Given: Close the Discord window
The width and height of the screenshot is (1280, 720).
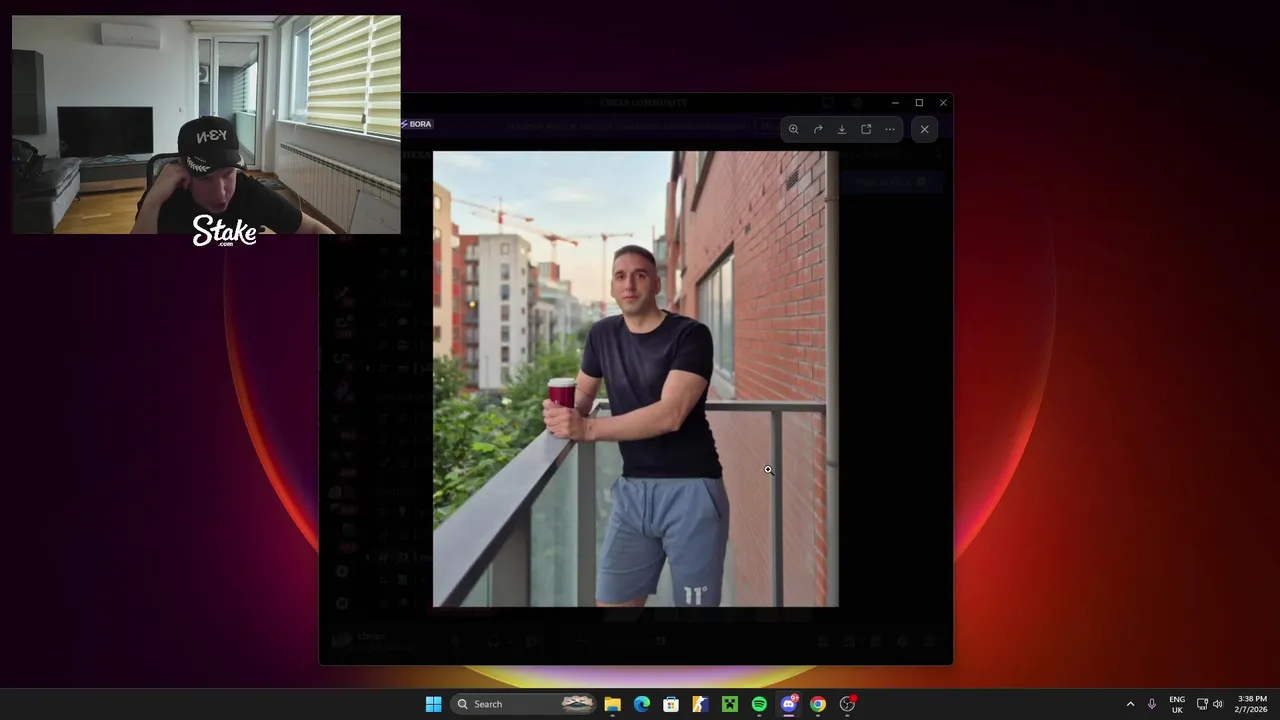Looking at the screenshot, I should [x=943, y=103].
